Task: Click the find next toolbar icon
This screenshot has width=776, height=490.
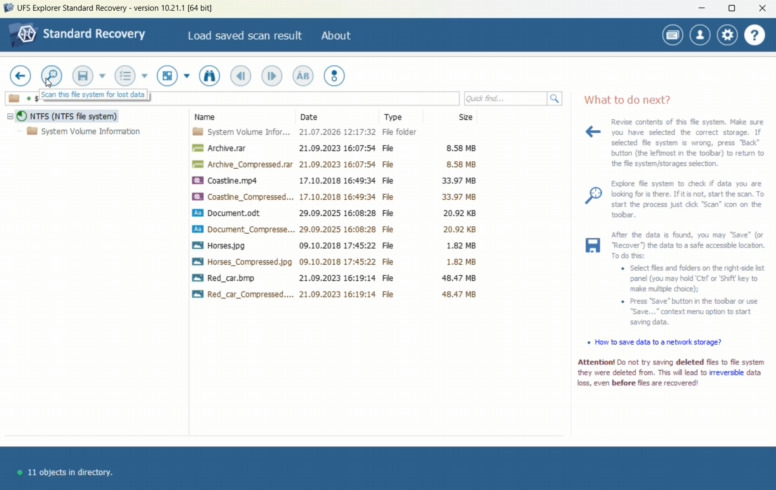Action: click(272, 76)
